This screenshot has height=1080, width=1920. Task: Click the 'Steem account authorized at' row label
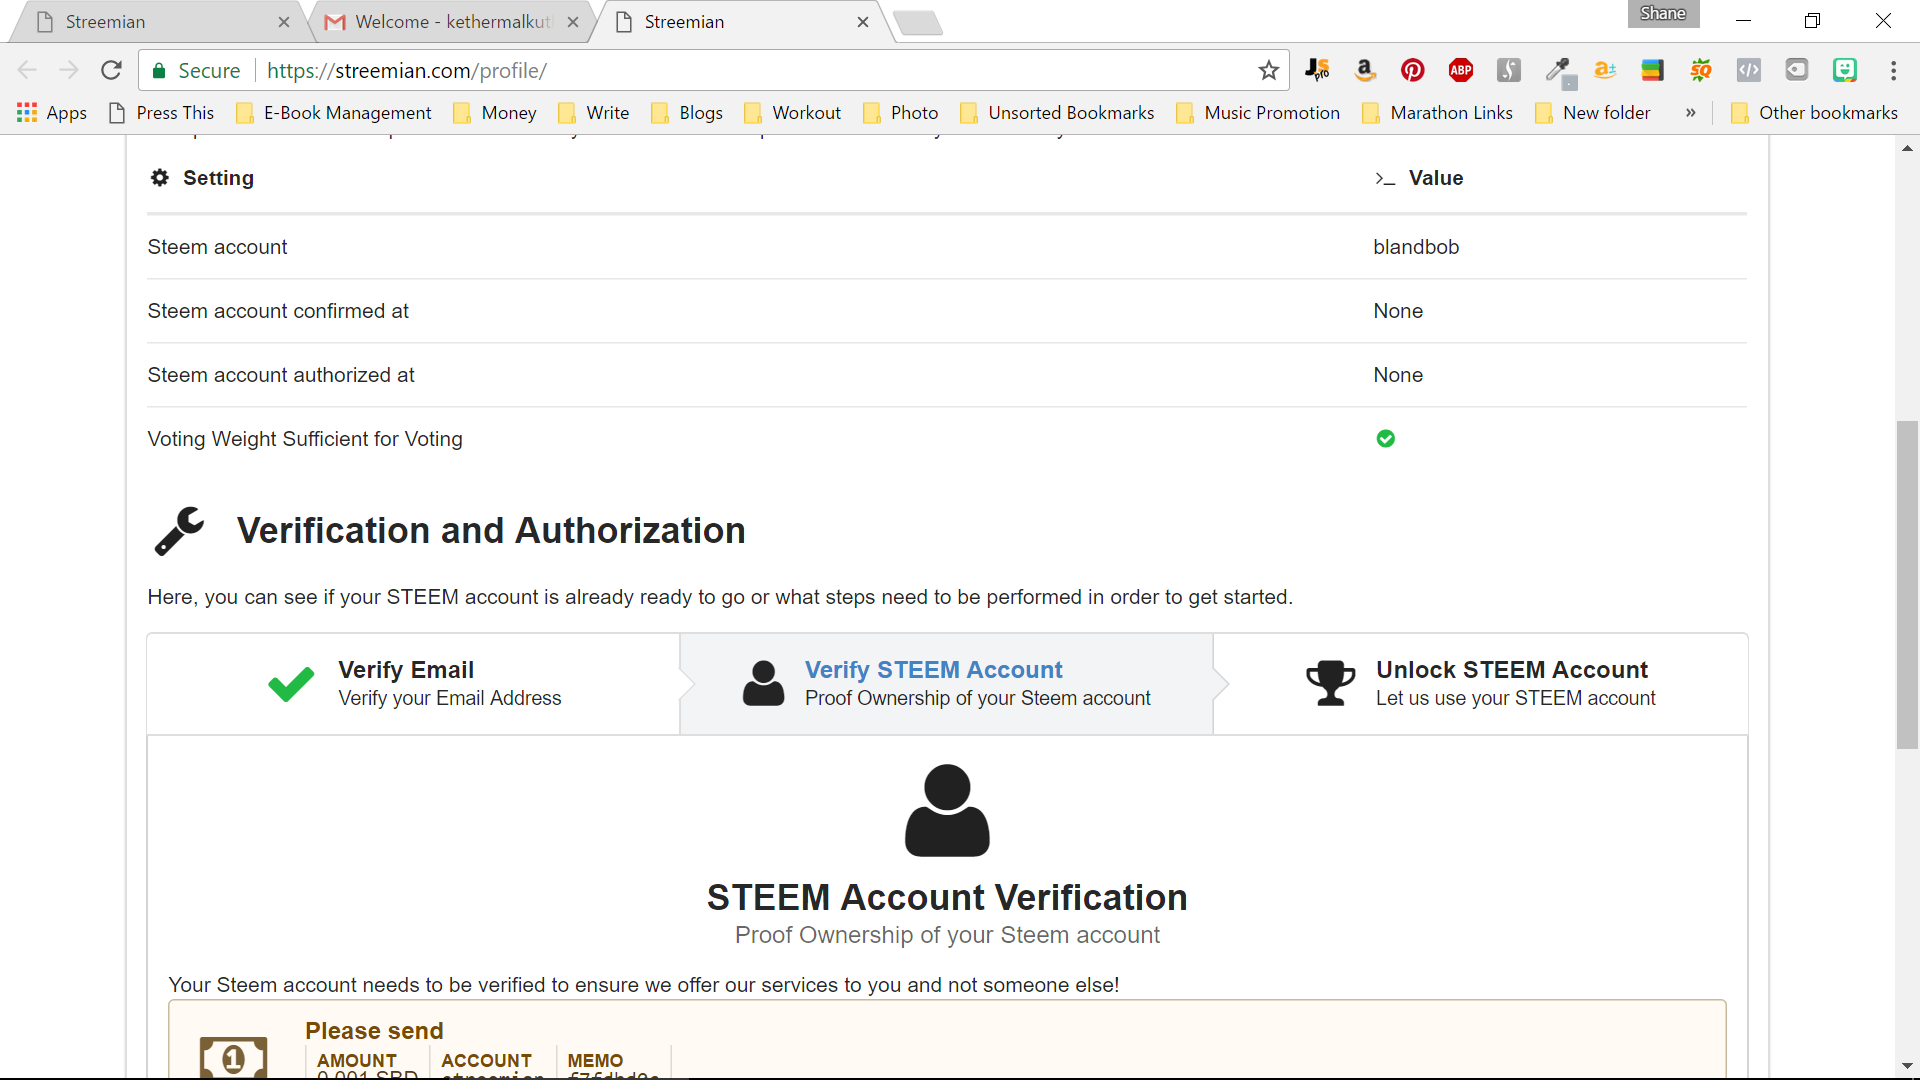(x=281, y=375)
